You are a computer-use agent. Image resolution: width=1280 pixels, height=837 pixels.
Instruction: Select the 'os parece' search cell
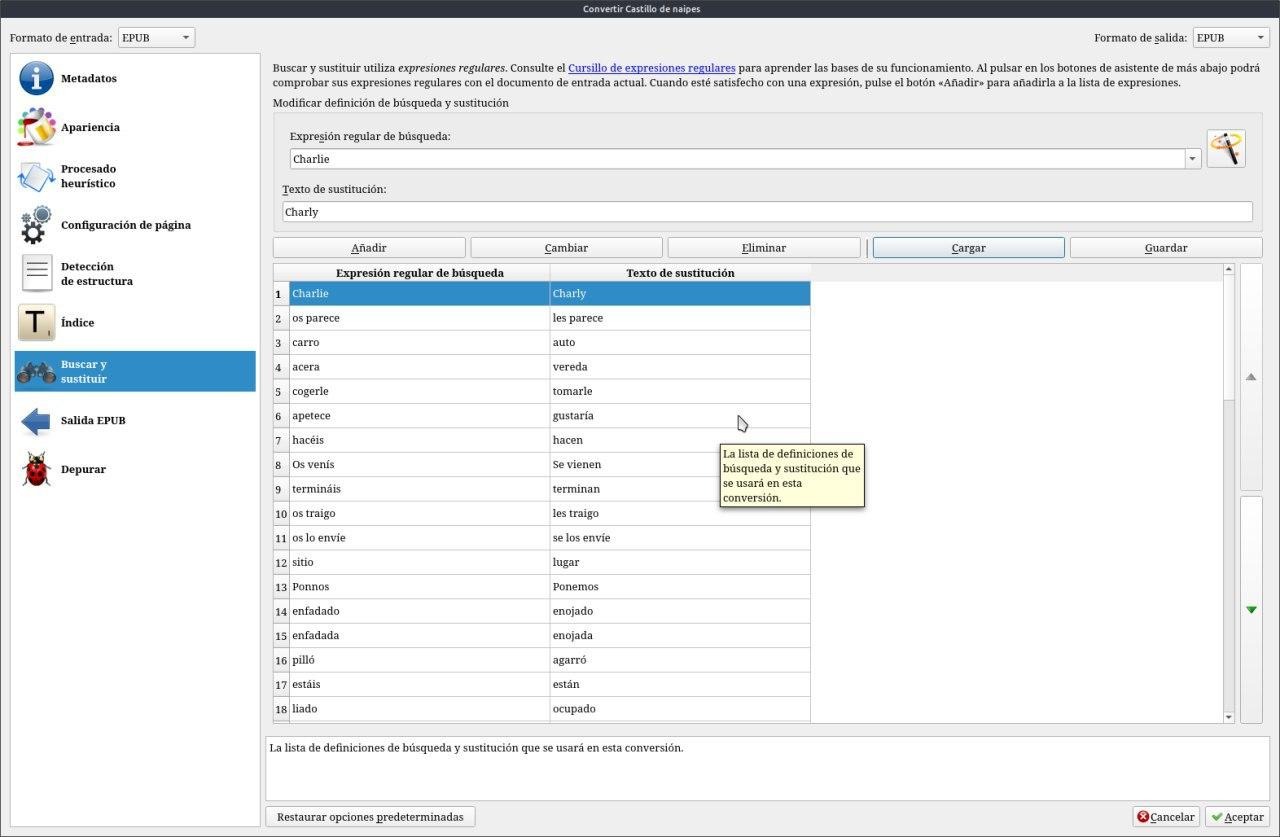click(x=419, y=318)
